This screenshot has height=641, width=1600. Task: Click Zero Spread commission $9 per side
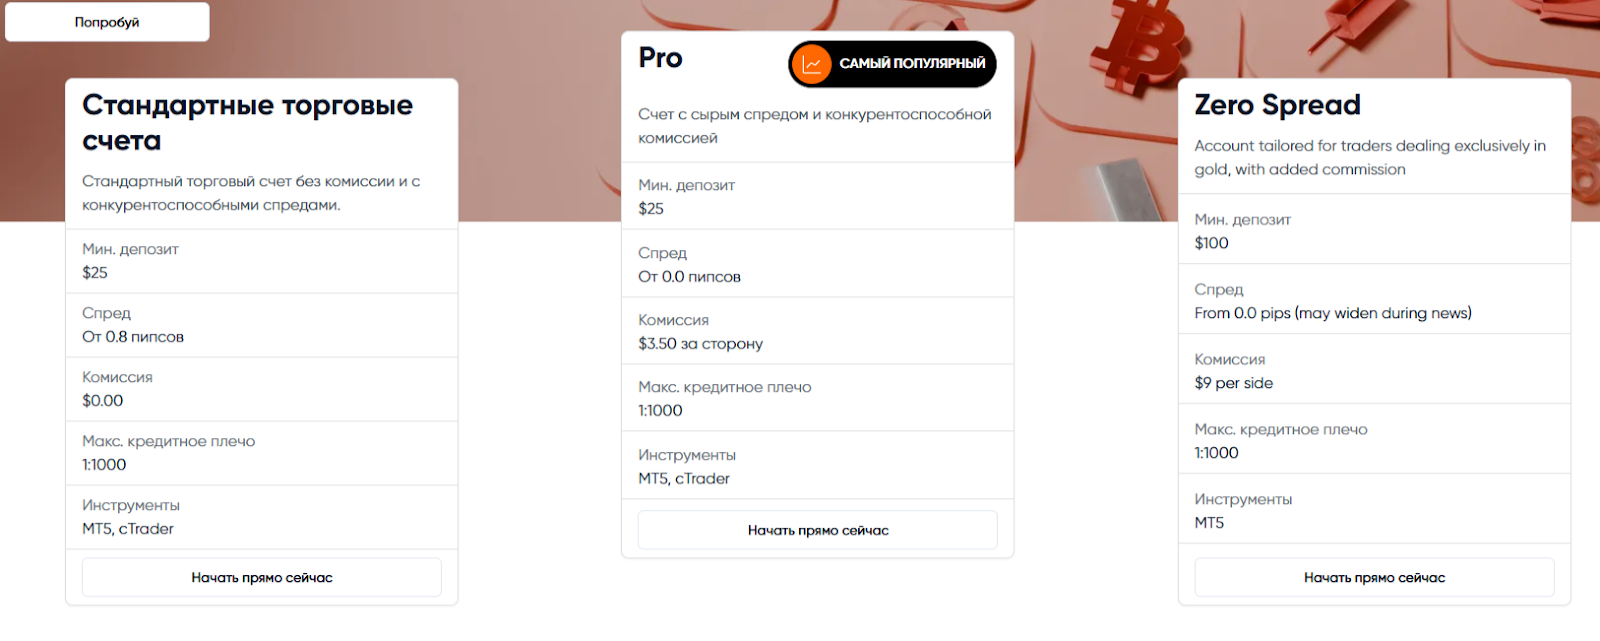pos(1233,383)
